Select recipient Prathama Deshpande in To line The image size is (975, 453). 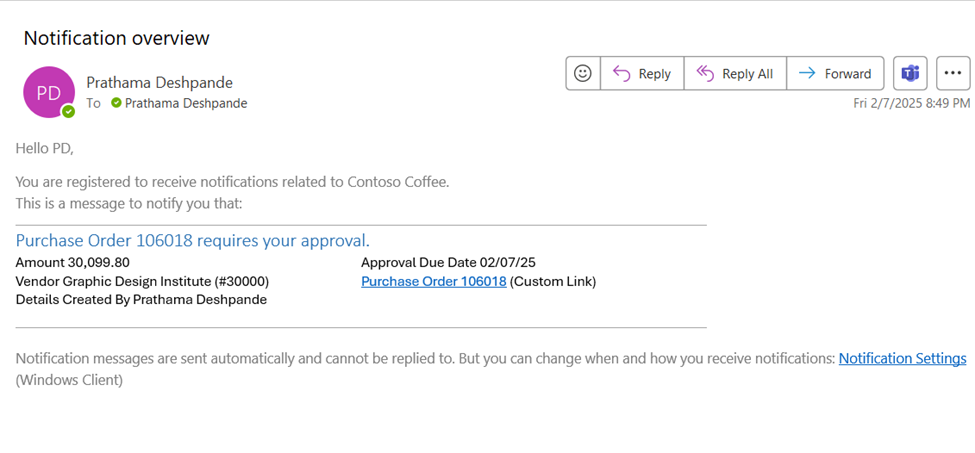coord(186,103)
